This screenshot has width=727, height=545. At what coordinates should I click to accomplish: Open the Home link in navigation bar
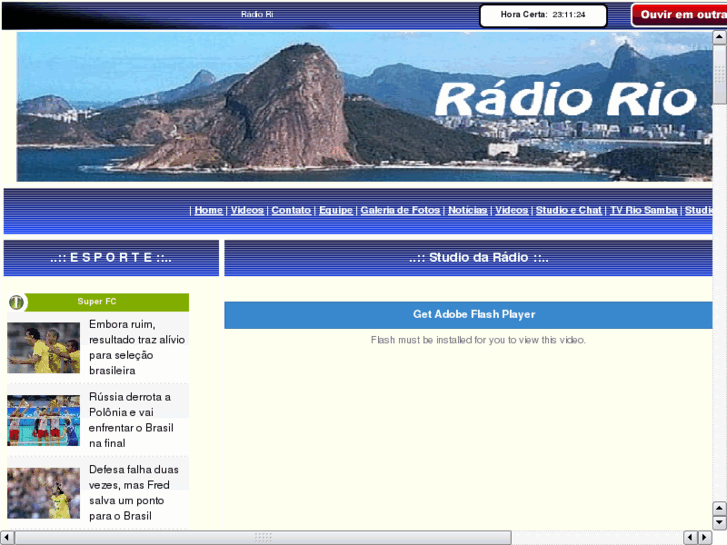209,210
